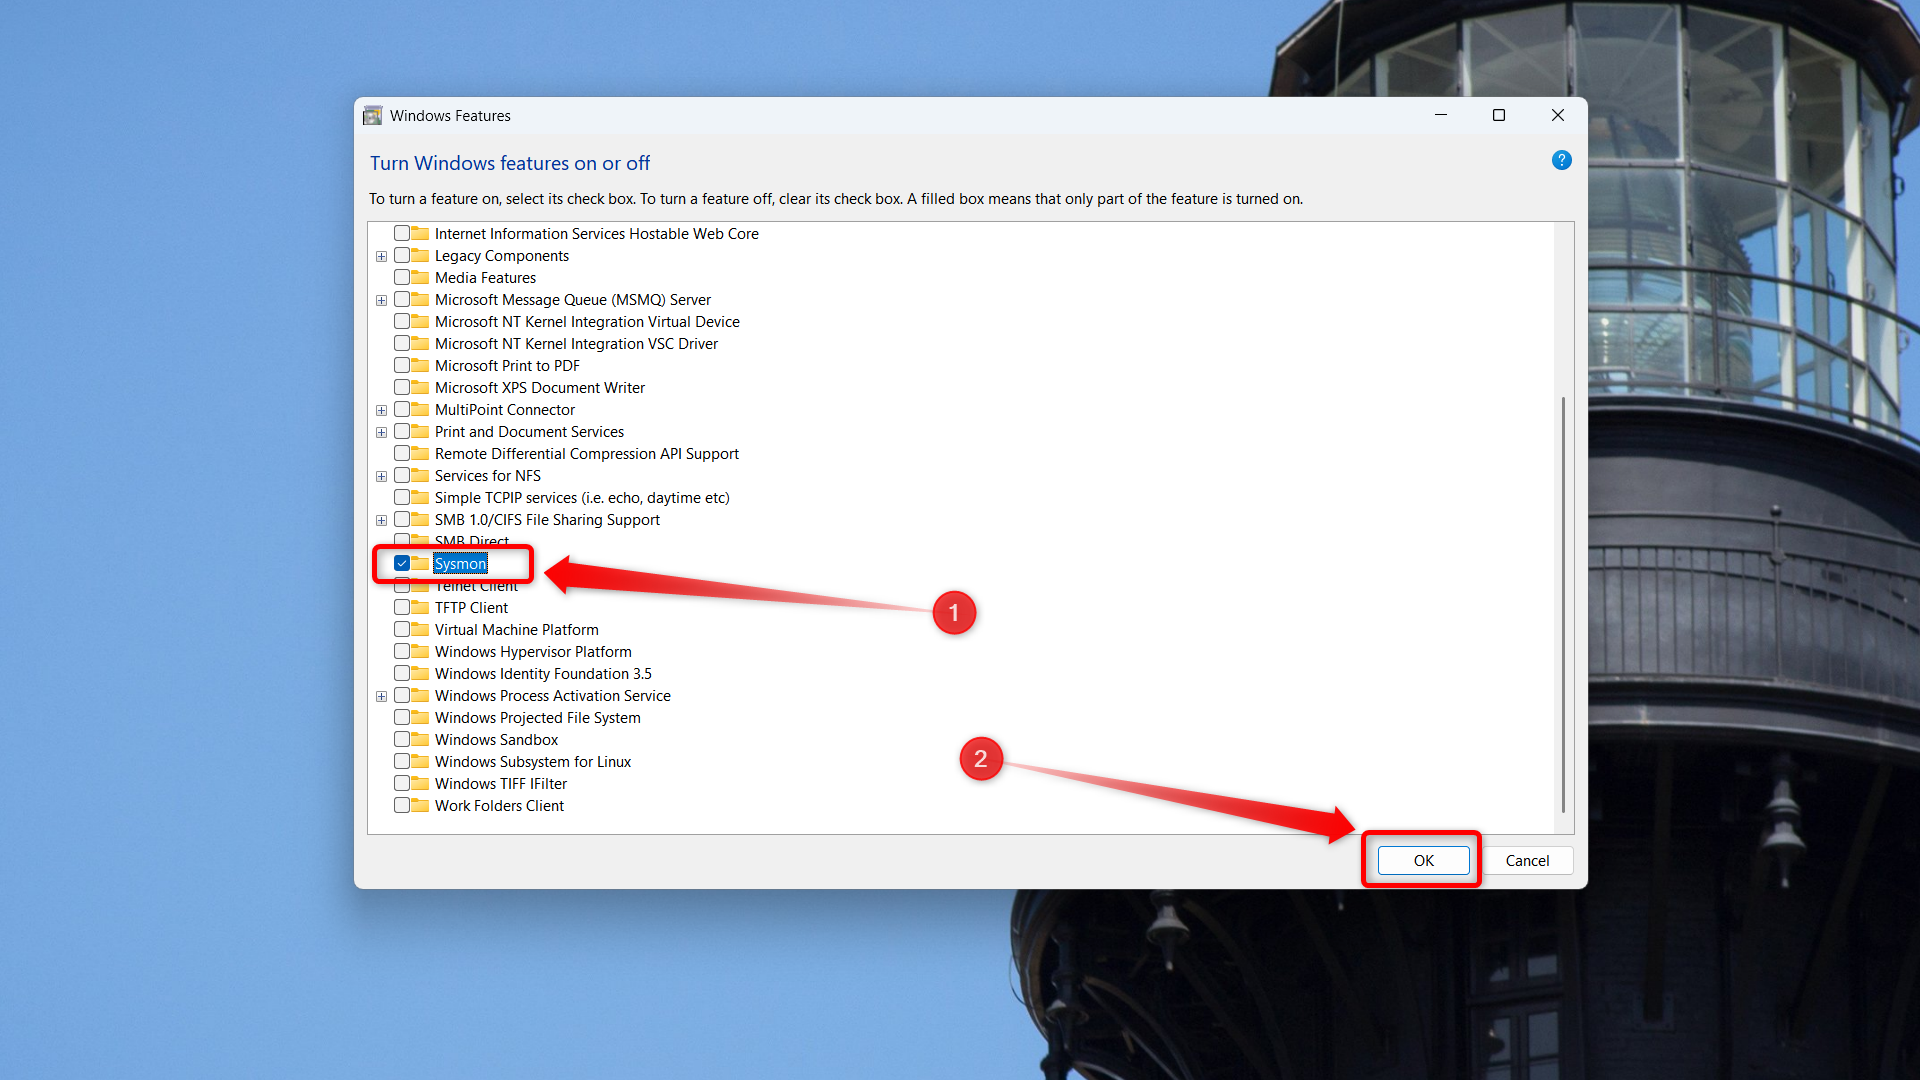This screenshot has height=1080, width=1920.
Task: Expand SMB 1.0/CIFS File Sharing Support
Action: [381, 520]
